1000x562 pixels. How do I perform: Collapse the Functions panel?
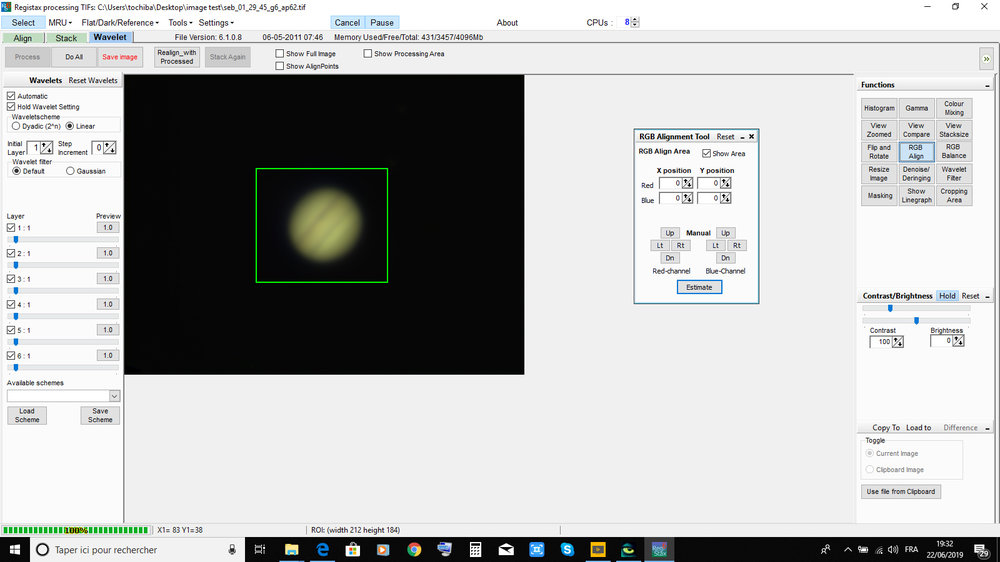(x=987, y=85)
